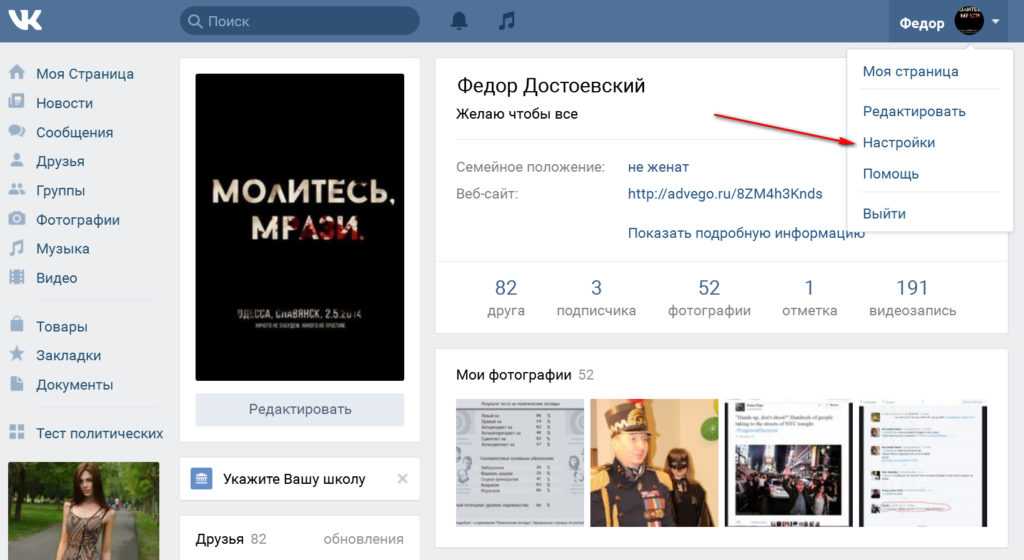This screenshot has height=560, width=1024.
Task: Choose Редактировать in the dropdown menu
Action: click(914, 111)
